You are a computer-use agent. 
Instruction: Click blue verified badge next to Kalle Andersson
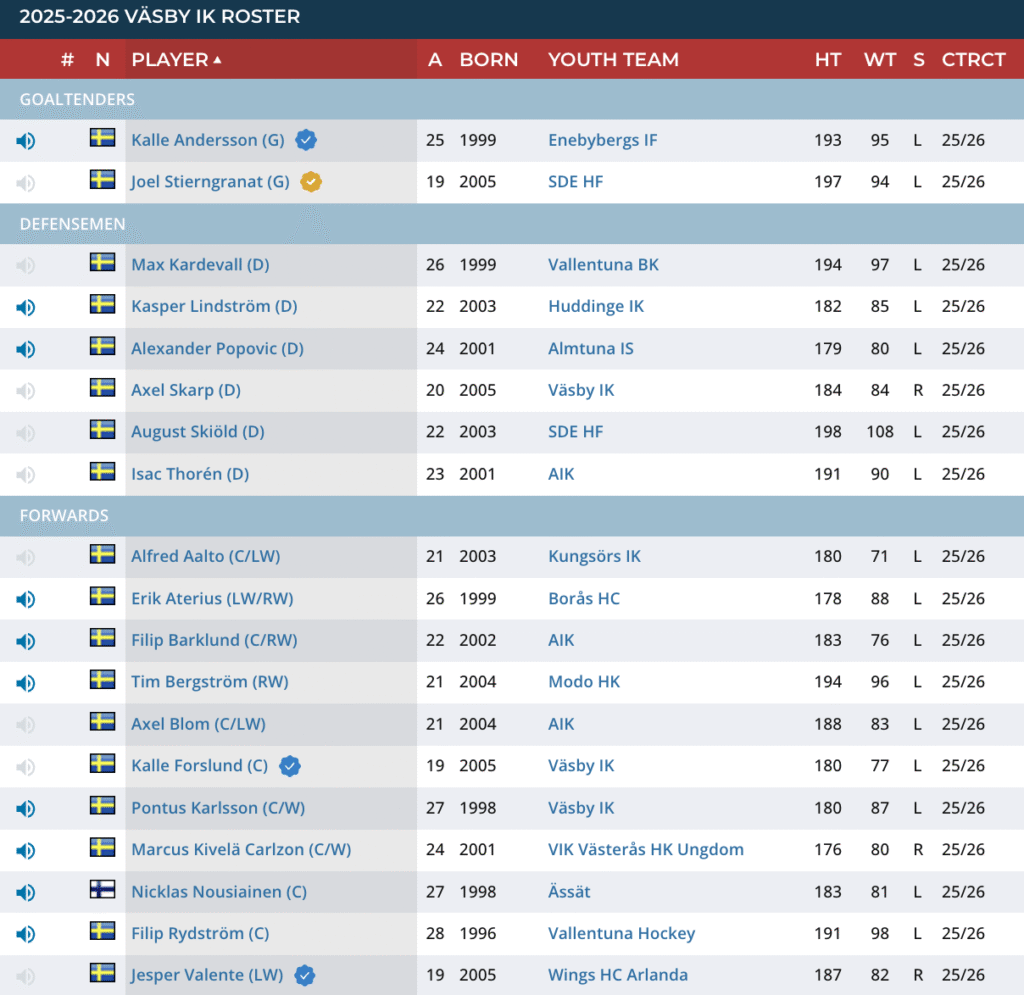(x=306, y=140)
